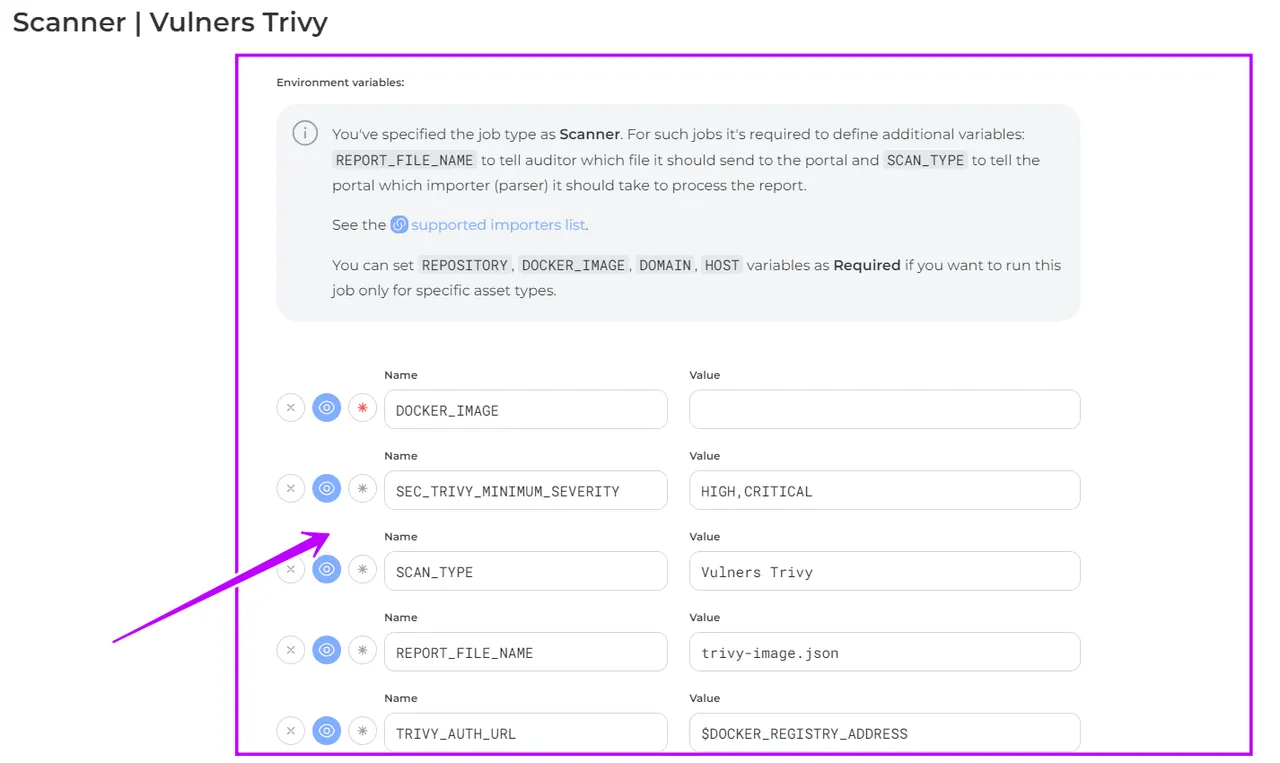Remove the SEC_TRIVY_MINIMUM_SEVERITY variable row
Image resolution: width=1280 pixels, height=763 pixels.
pos(290,489)
